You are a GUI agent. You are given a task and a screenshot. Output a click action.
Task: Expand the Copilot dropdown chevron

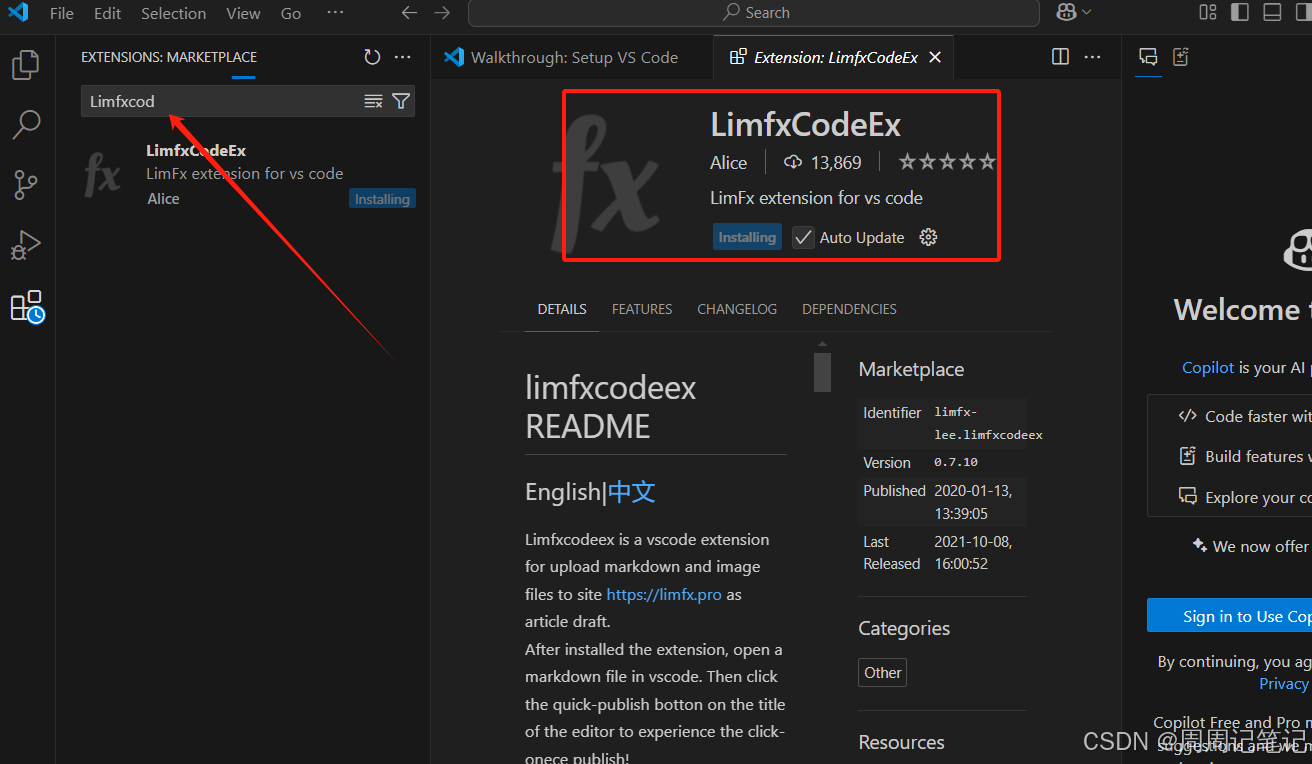pos(1087,12)
